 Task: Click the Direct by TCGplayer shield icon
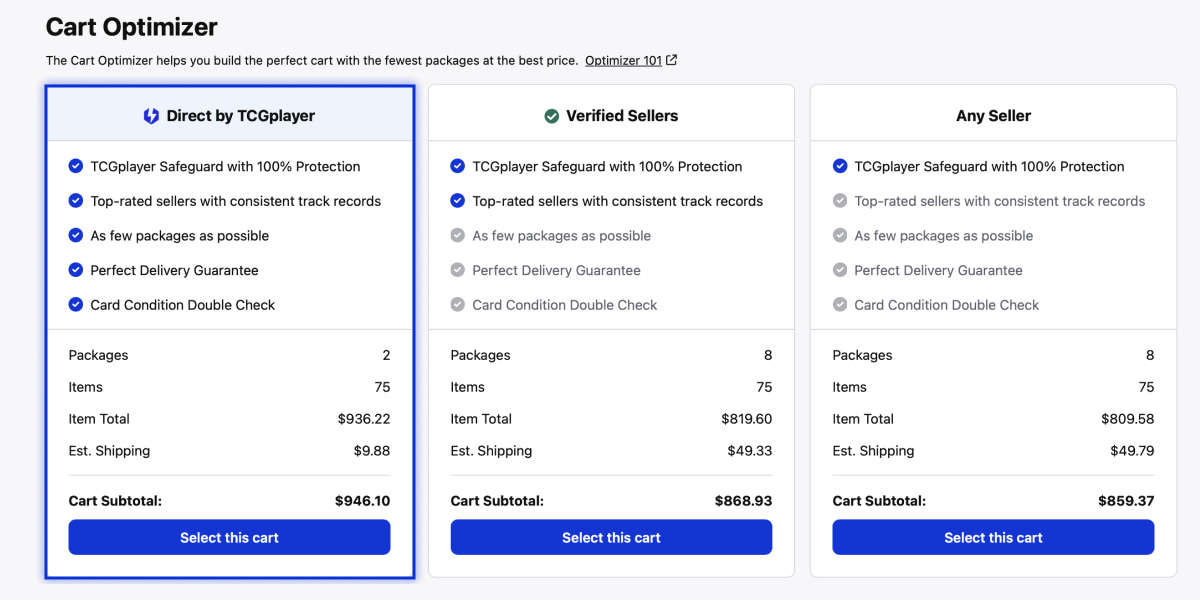tap(151, 116)
